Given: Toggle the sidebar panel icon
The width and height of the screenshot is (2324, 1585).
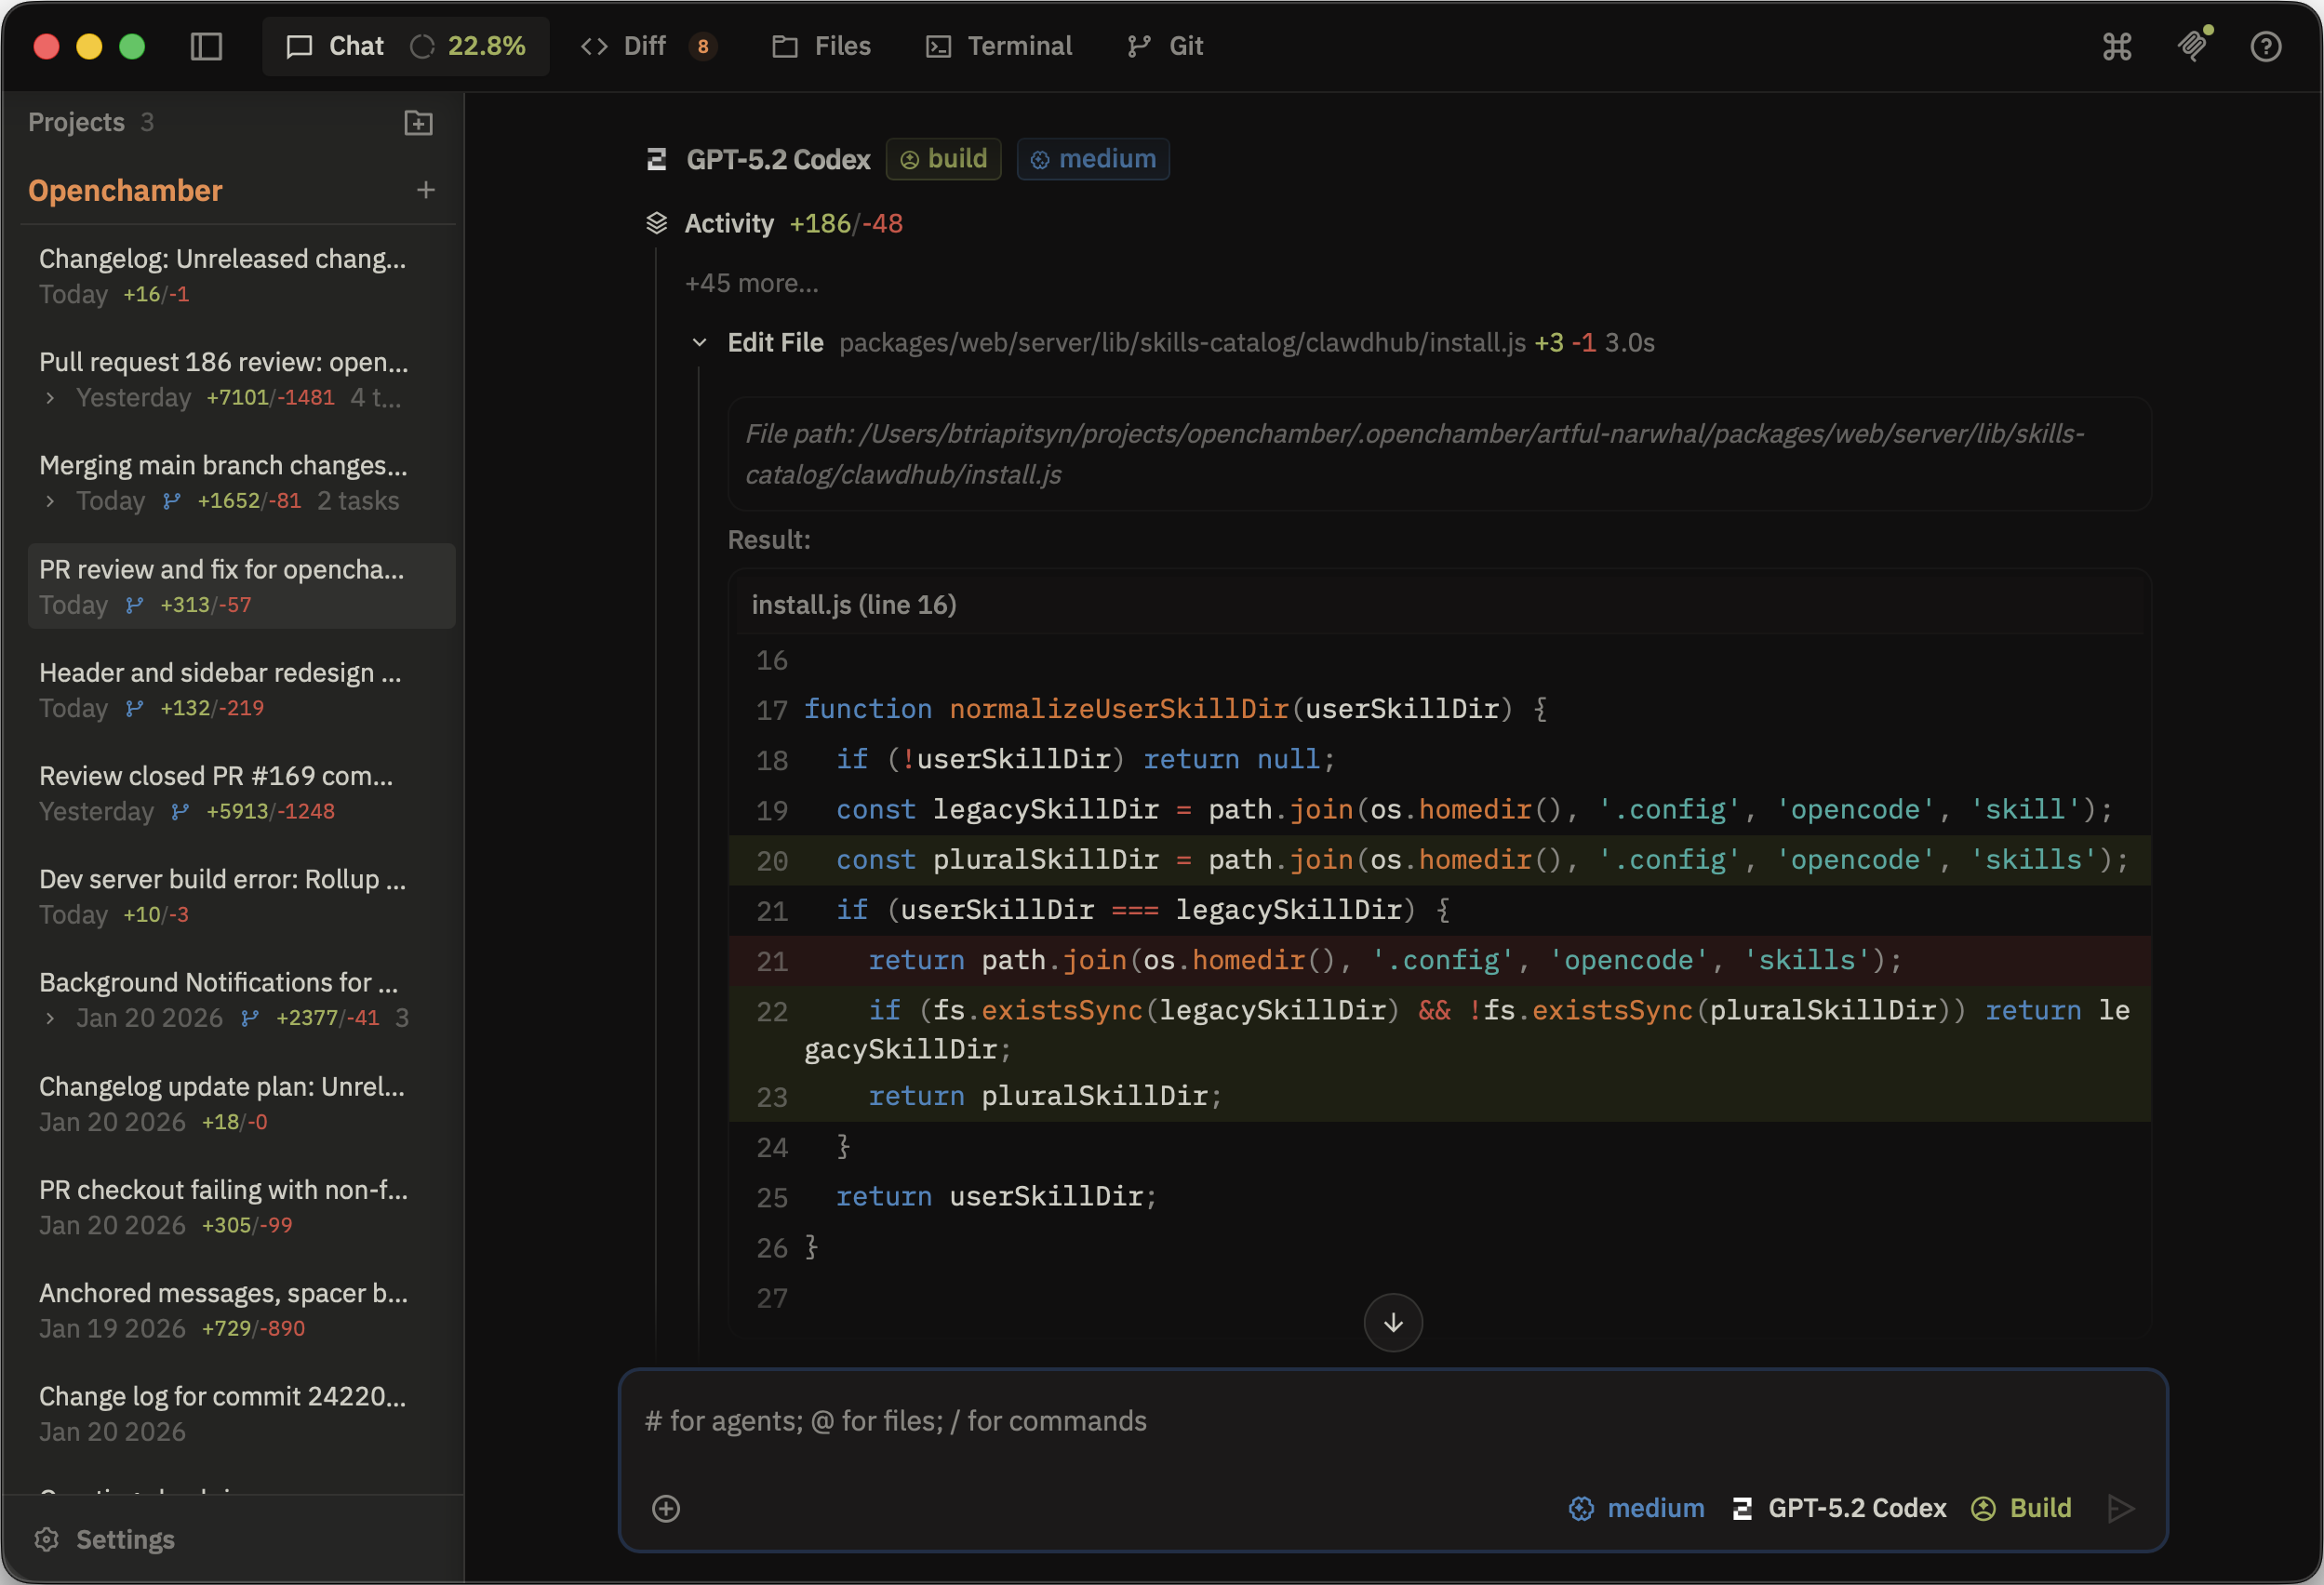Looking at the screenshot, I should (206, 46).
